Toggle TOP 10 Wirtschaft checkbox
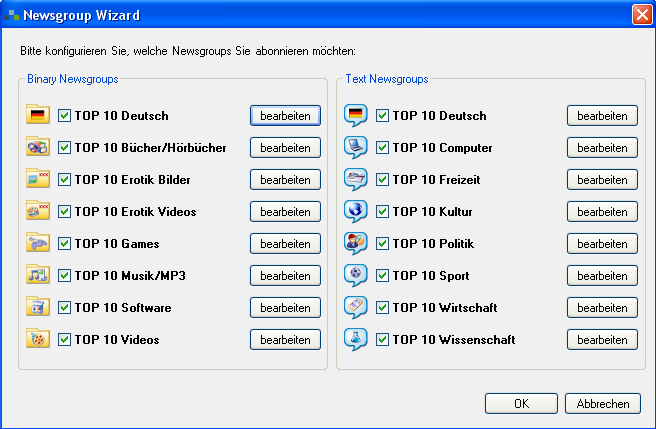656x429 pixels. click(x=382, y=308)
